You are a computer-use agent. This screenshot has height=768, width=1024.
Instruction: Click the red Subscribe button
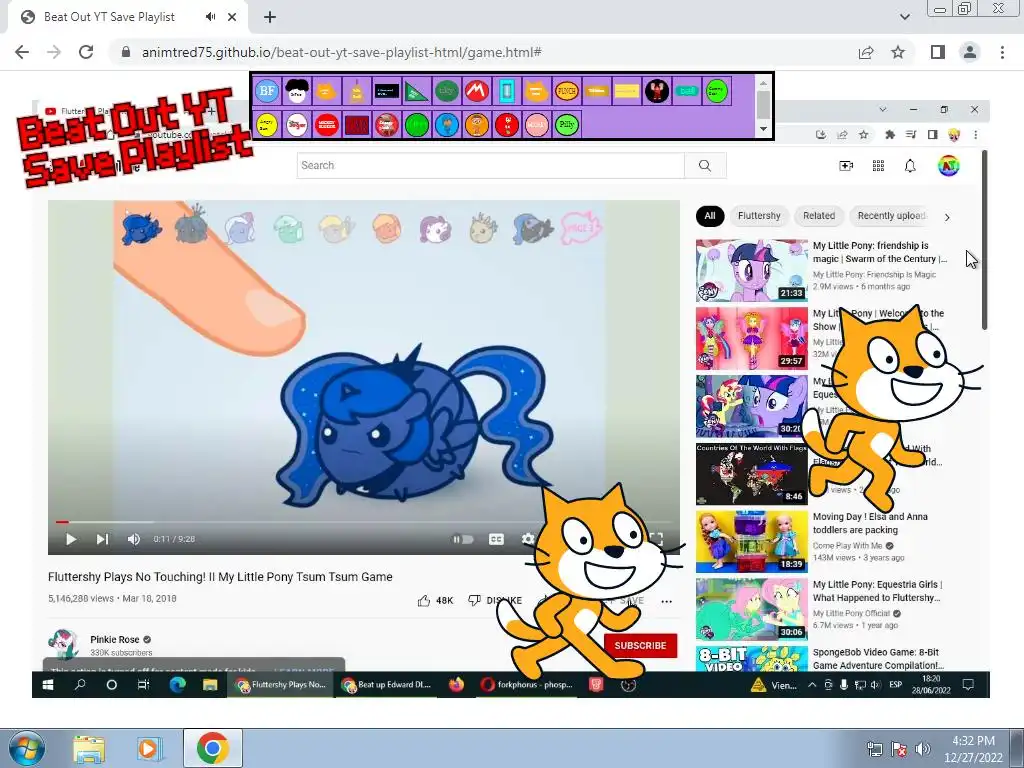(640, 645)
